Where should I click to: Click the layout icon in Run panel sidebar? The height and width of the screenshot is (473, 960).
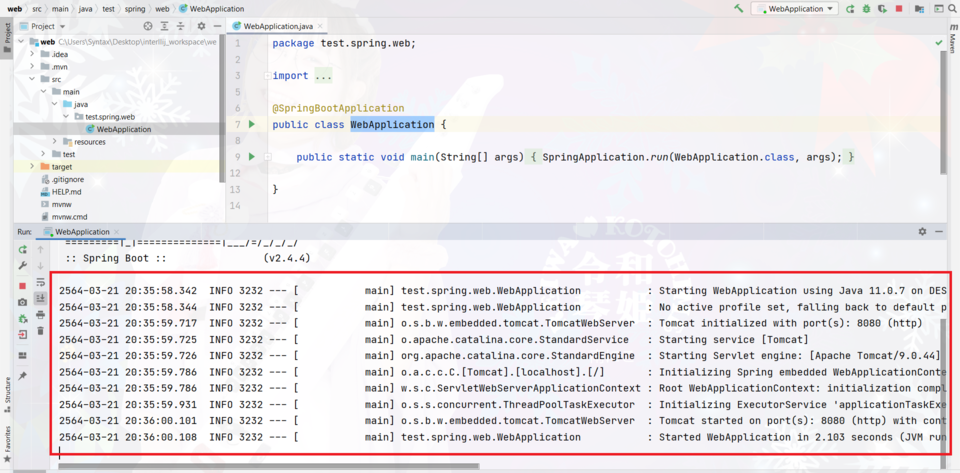click(x=23, y=356)
